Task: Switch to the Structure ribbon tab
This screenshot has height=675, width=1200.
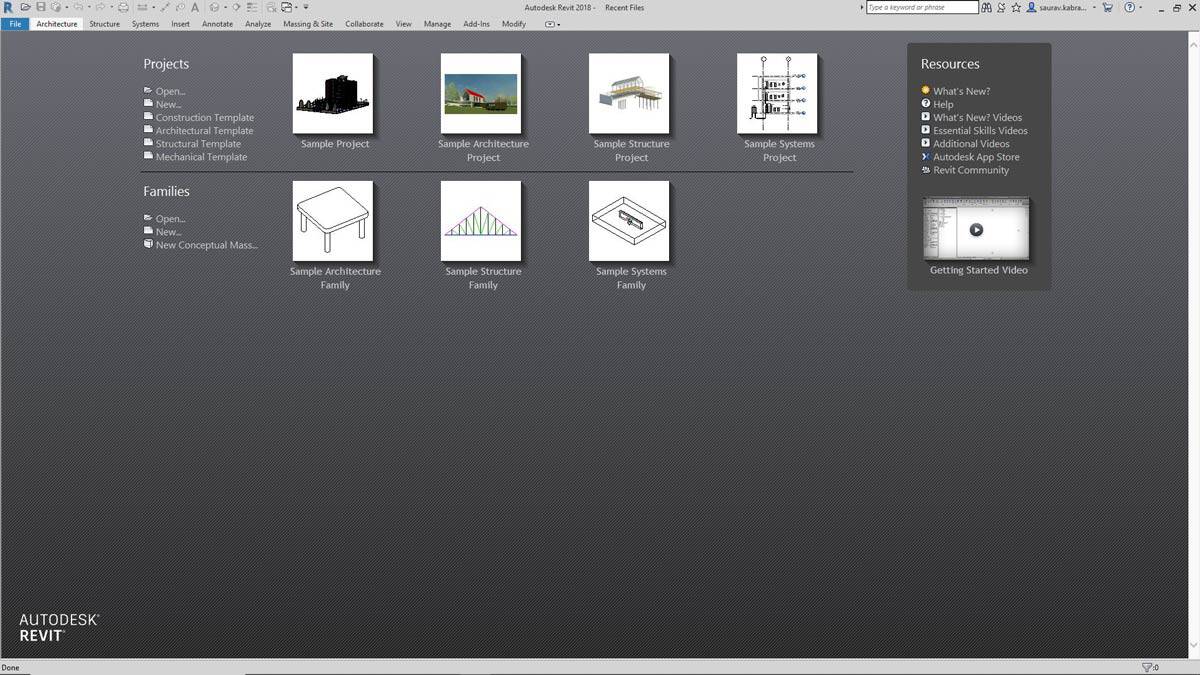Action: point(104,24)
